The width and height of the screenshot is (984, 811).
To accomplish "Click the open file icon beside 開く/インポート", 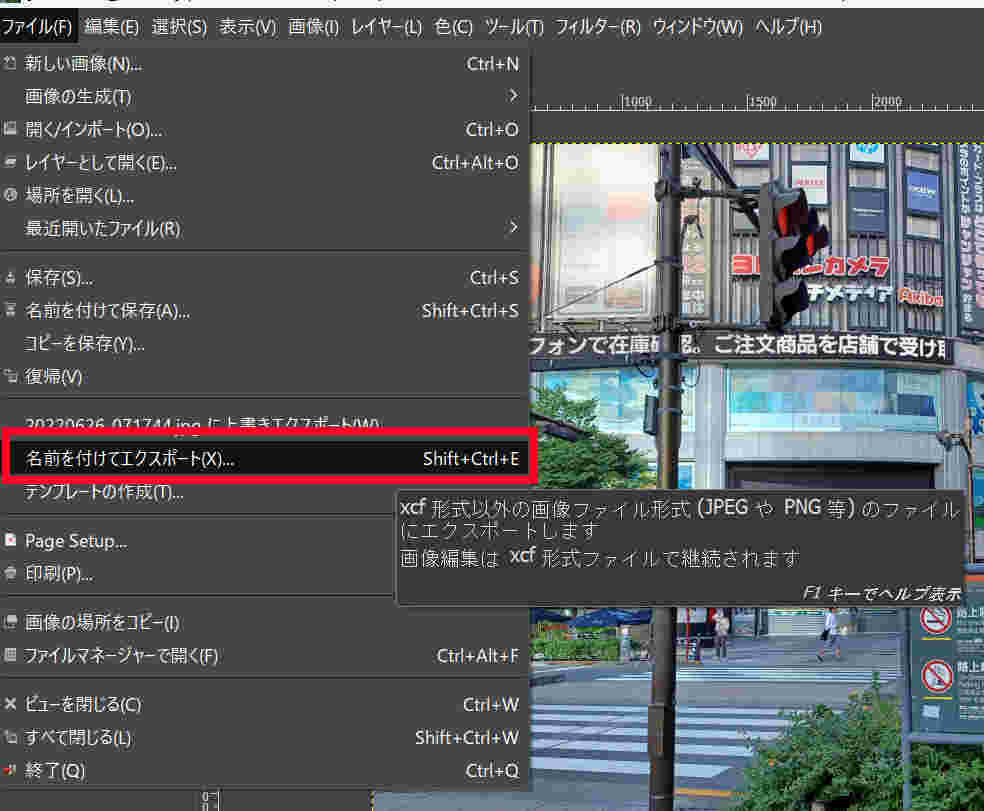I will pyautogui.click(x=10, y=130).
